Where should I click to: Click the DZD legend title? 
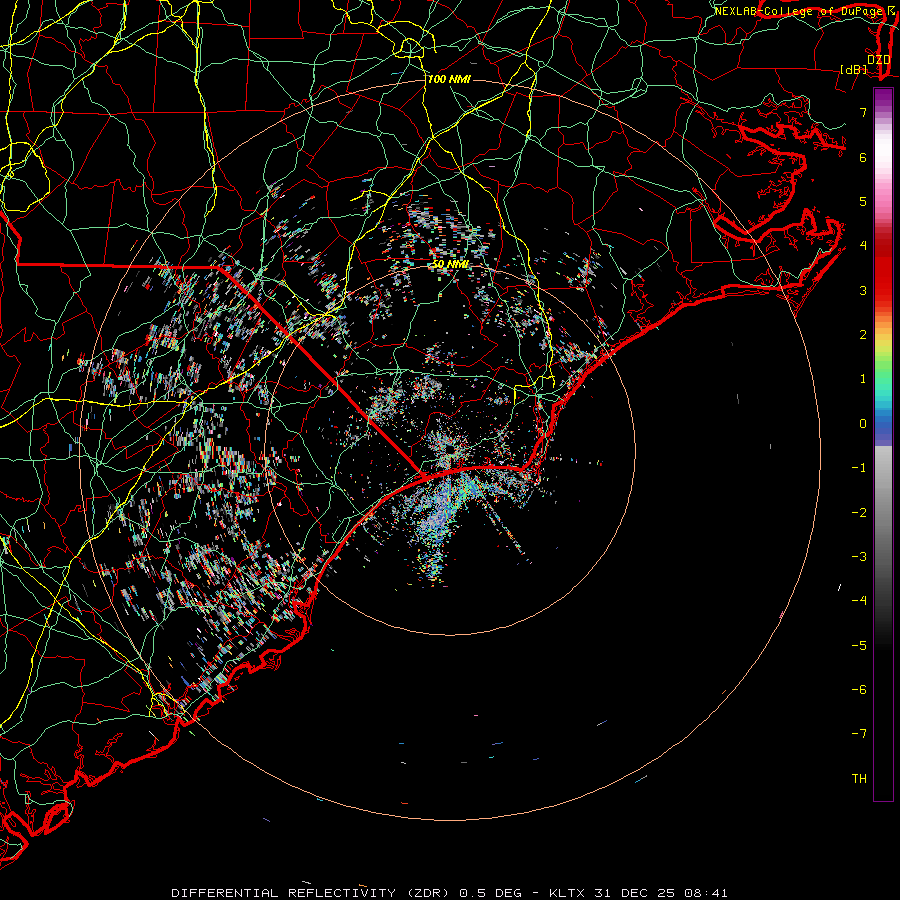878,59
